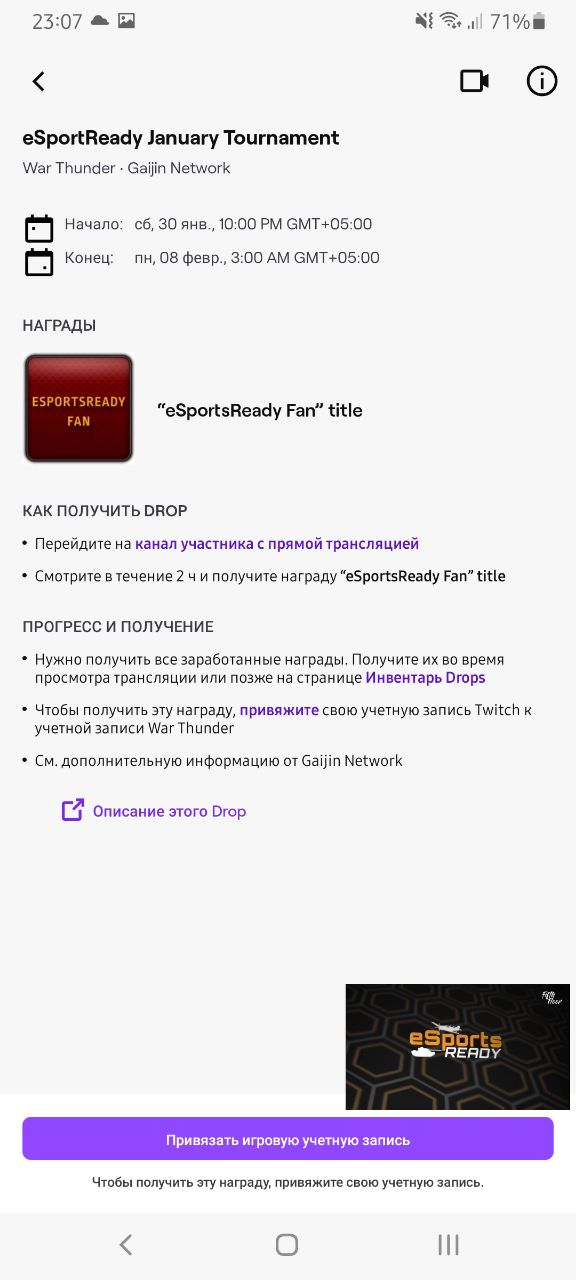
Task: Tap the Android back navigation button
Action: tap(126, 1244)
